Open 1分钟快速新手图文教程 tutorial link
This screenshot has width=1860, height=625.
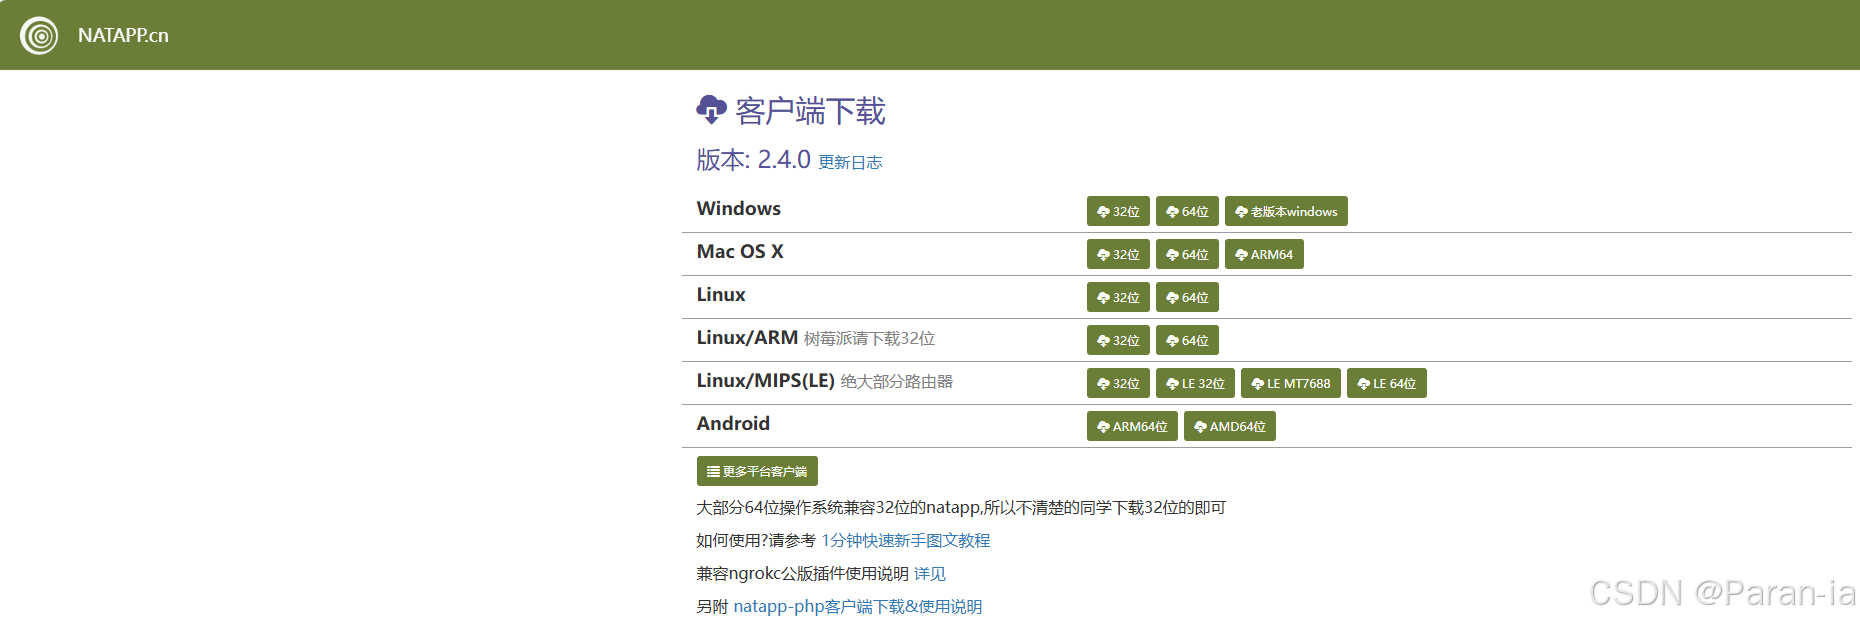906,540
